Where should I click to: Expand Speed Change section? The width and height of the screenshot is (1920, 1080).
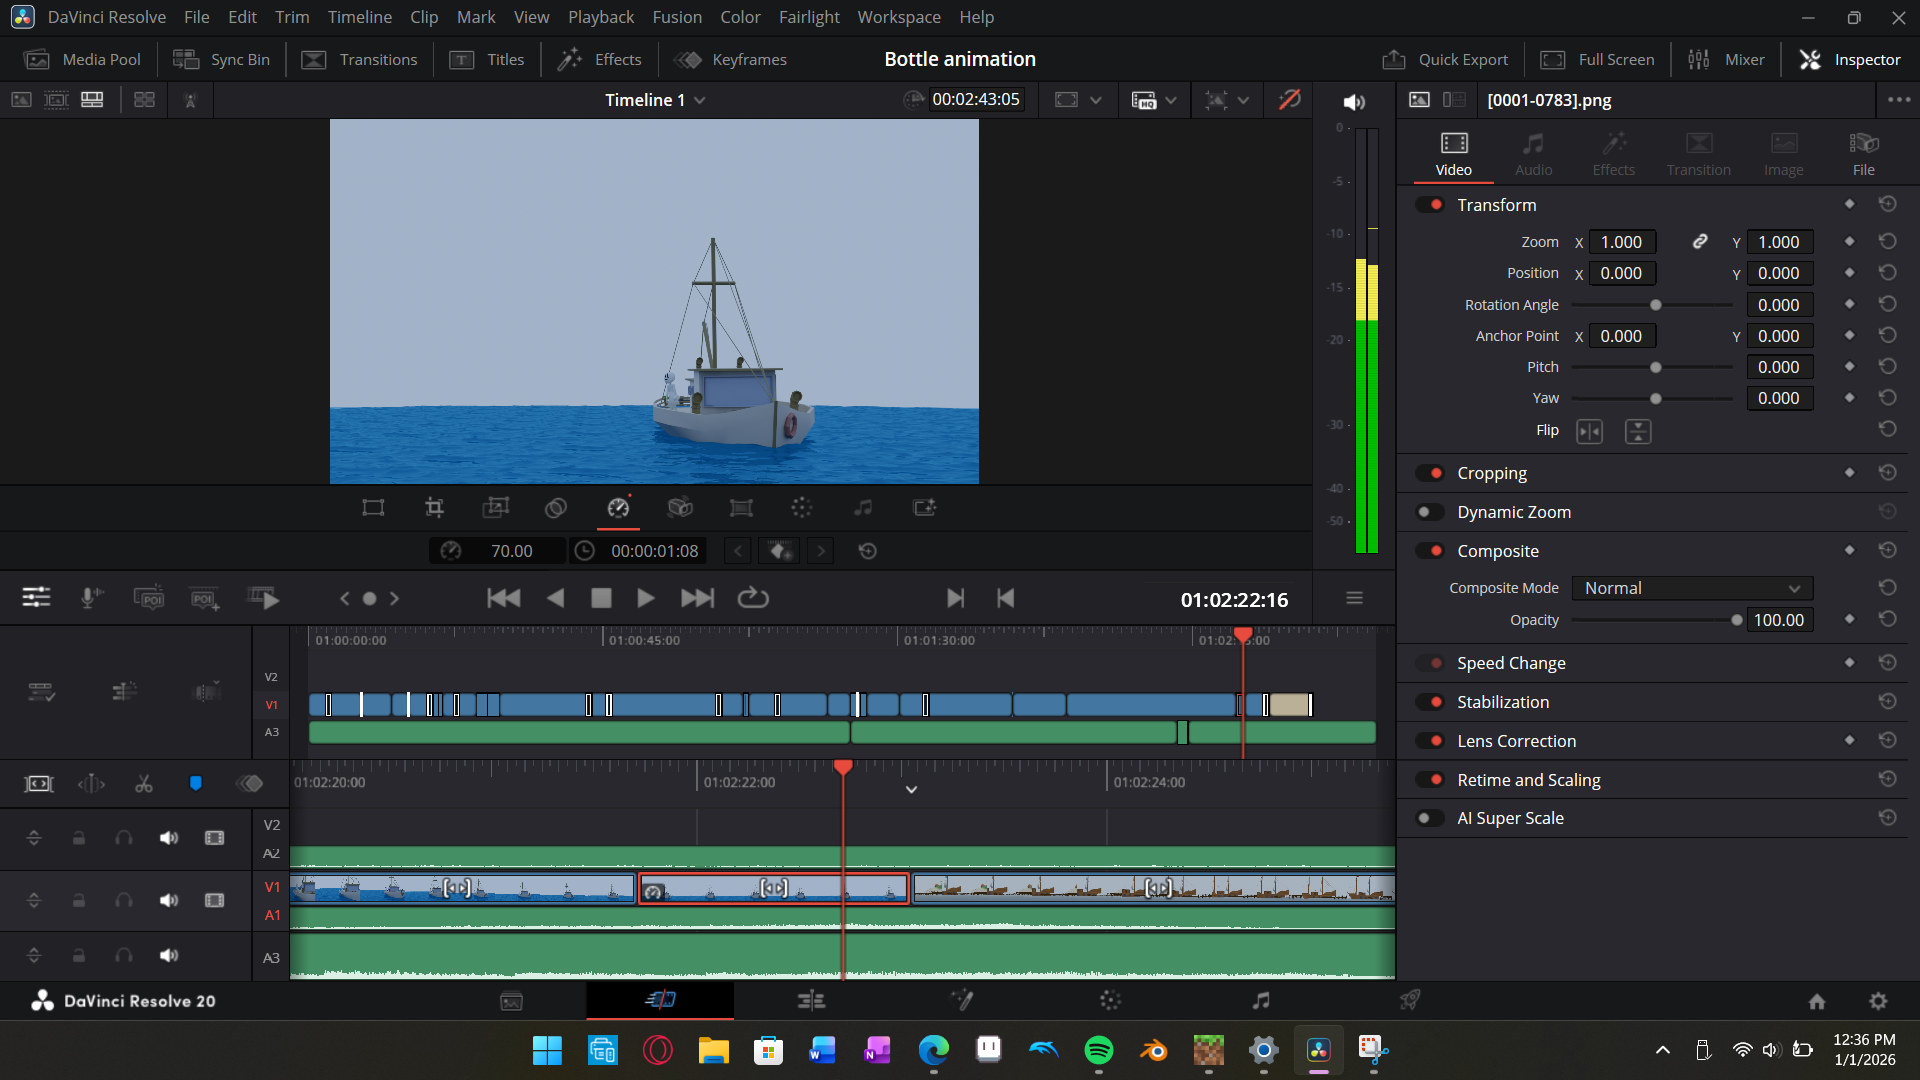[1511, 663]
